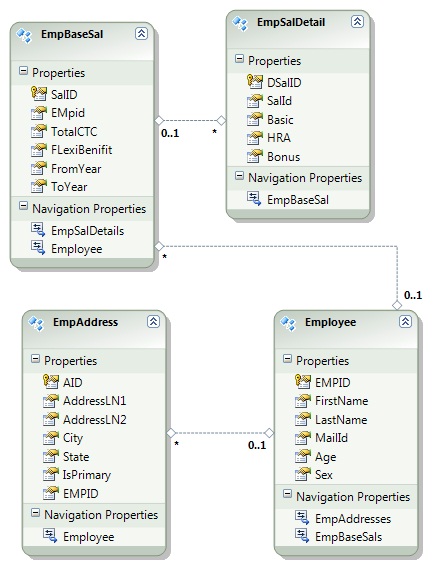Select the State property
The width and height of the screenshot is (434, 564).
[x=76, y=456]
